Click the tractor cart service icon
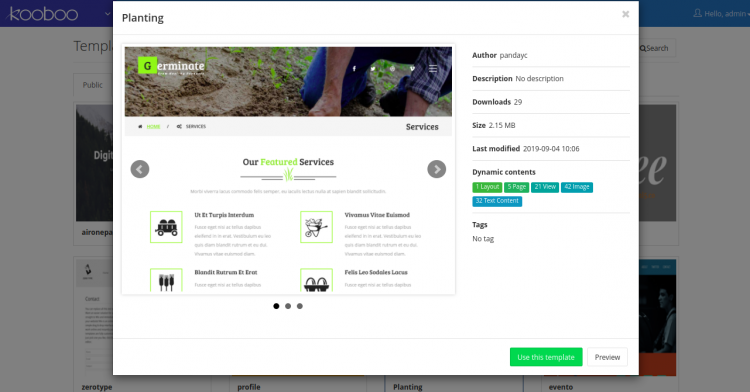The height and width of the screenshot is (392, 750). (x=166, y=227)
